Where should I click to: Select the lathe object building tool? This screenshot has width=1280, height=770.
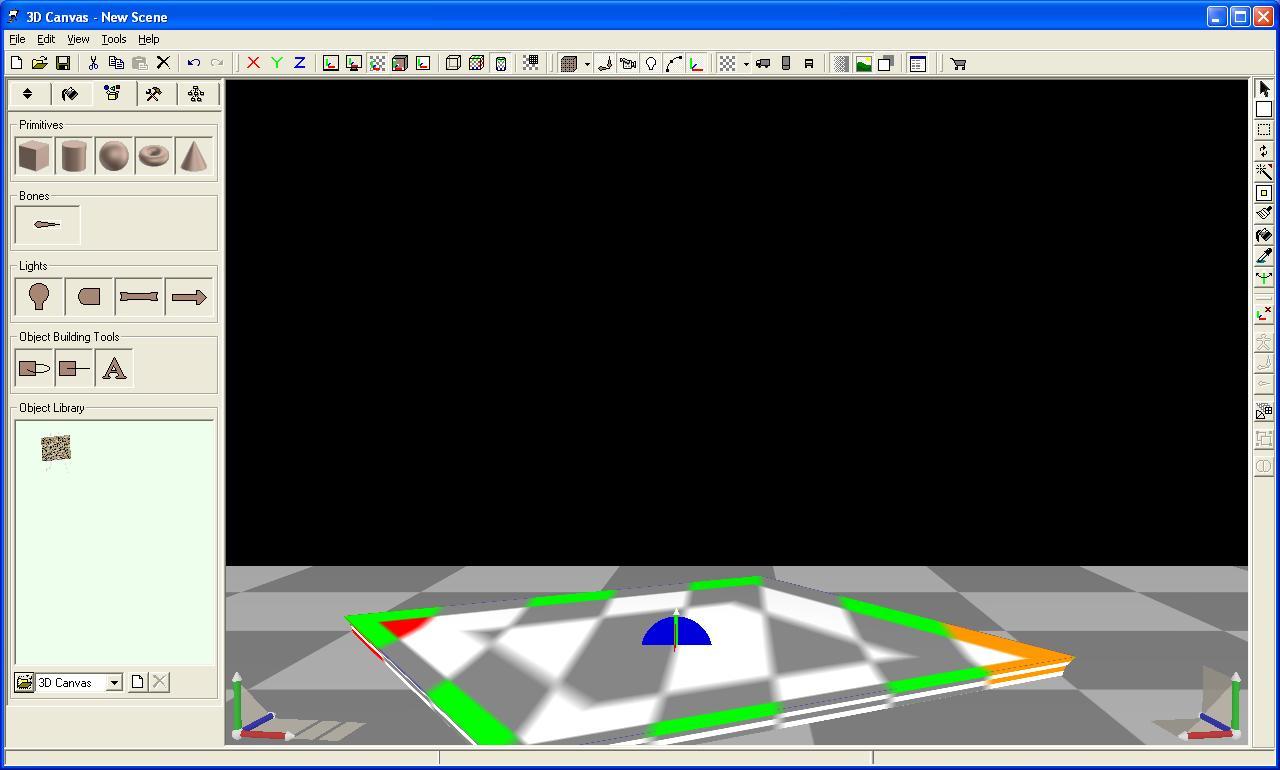point(74,368)
